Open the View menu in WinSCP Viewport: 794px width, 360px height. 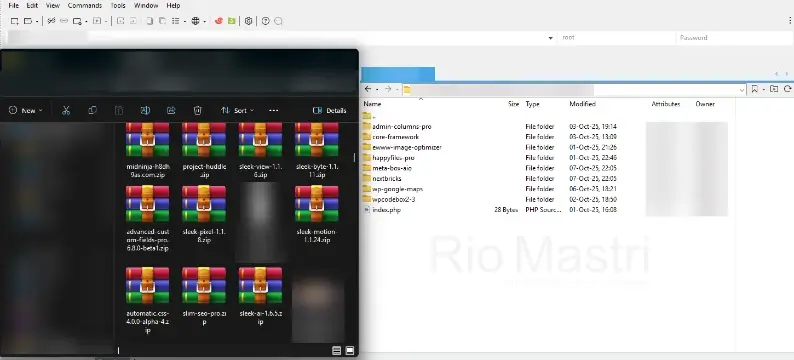point(53,6)
